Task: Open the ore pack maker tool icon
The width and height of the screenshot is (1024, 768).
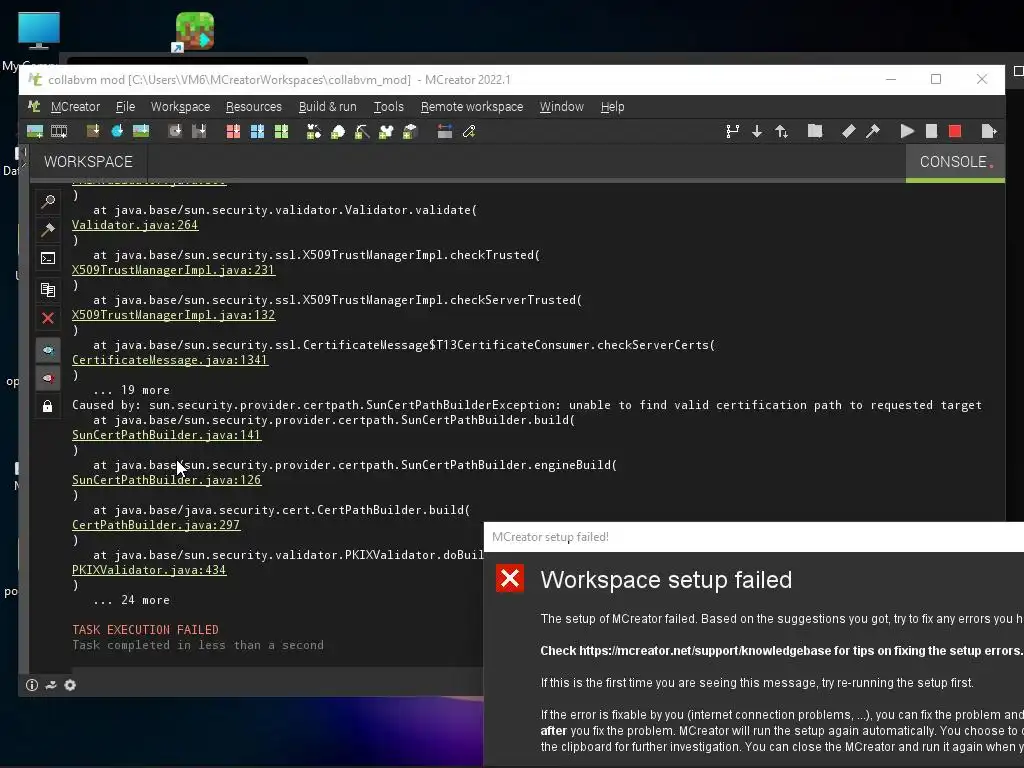Action: (x=338, y=132)
